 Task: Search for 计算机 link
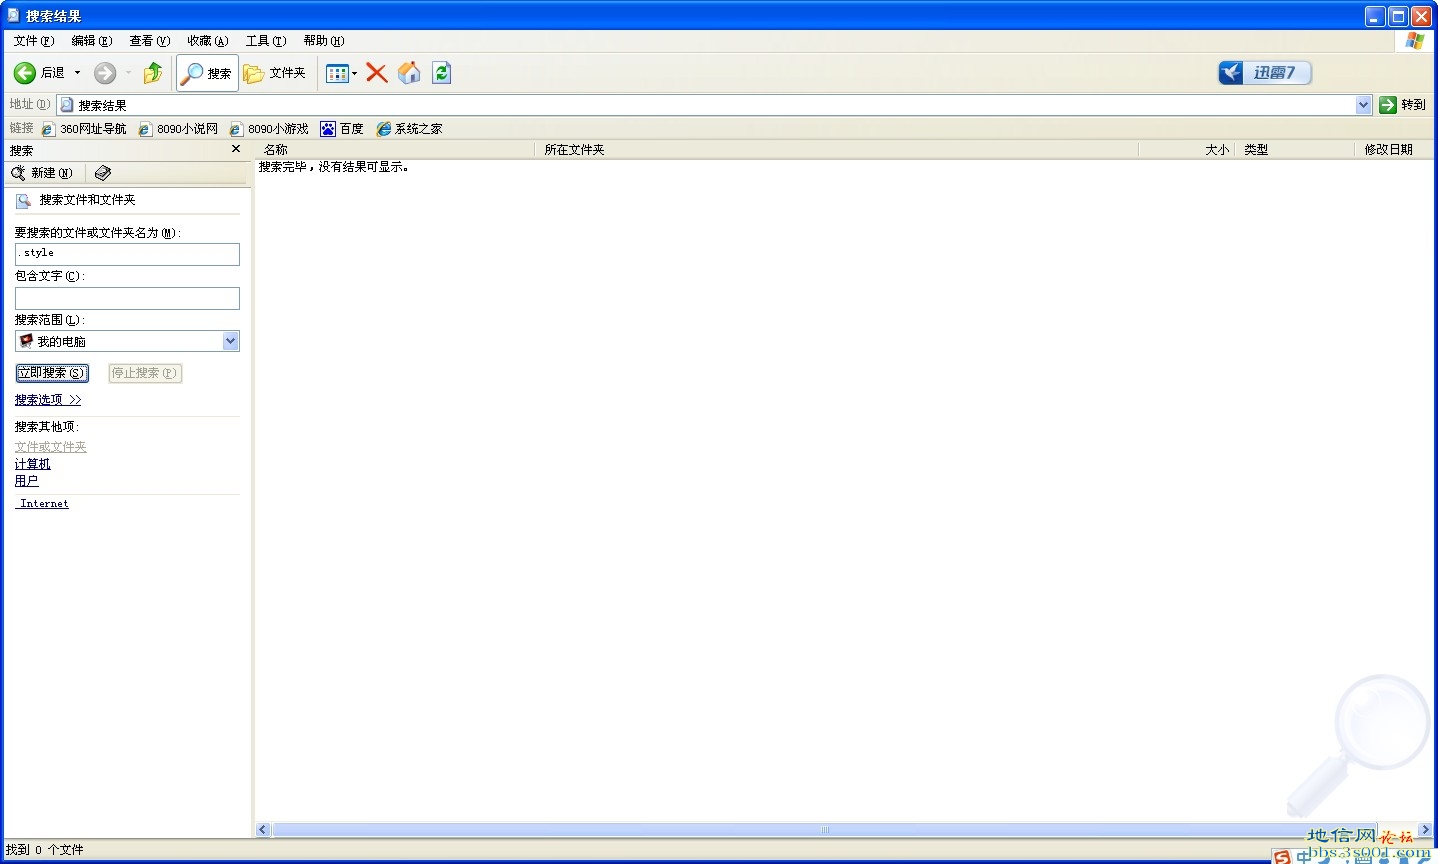[32, 464]
